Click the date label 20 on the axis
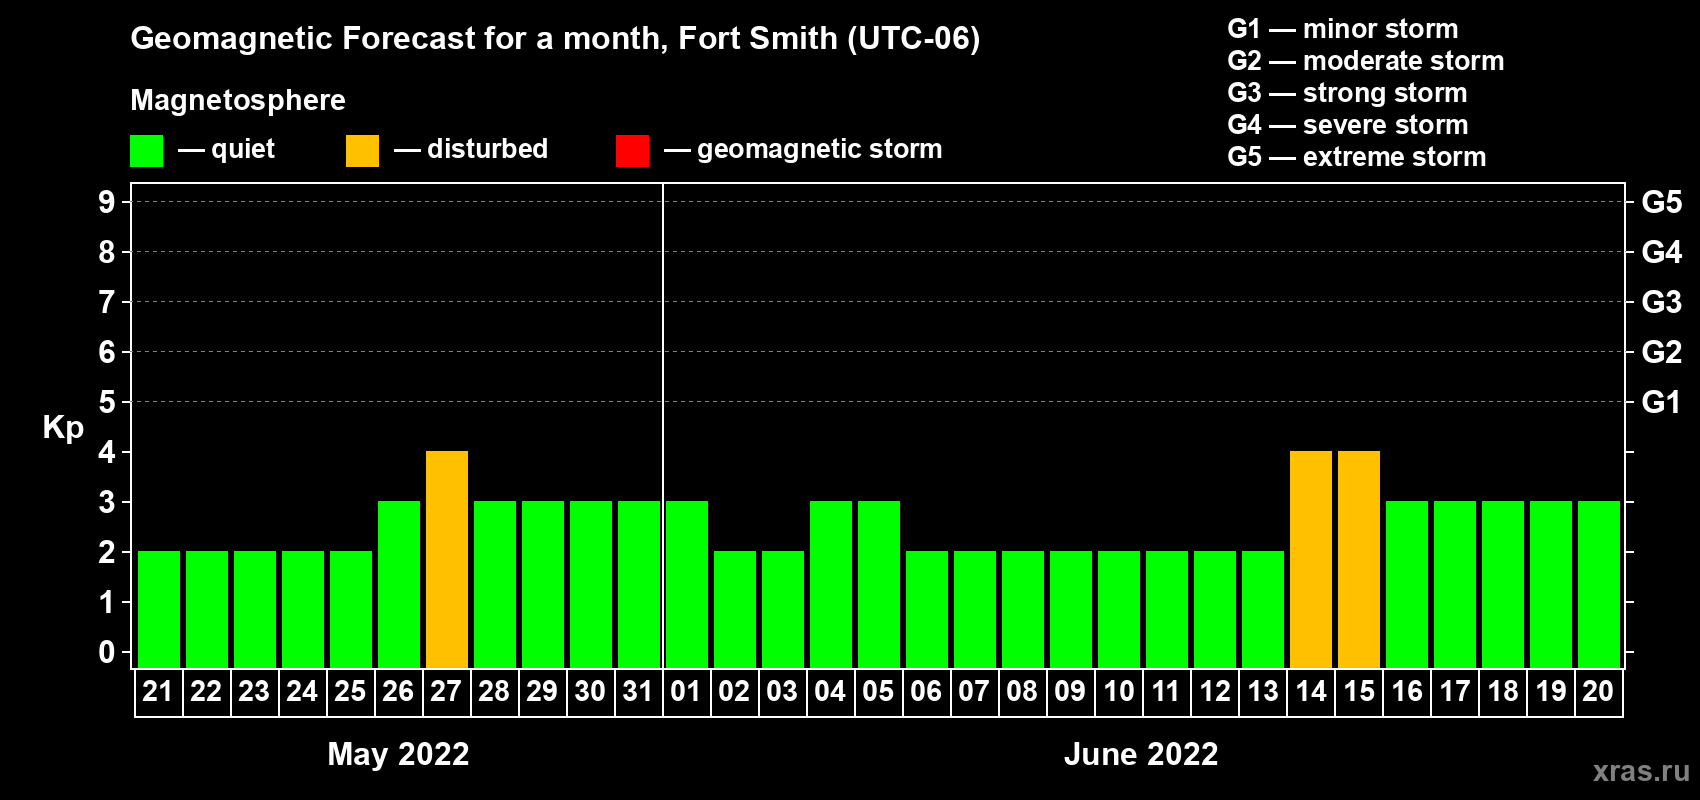This screenshot has height=800, width=1700. [x=1598, y=691]
